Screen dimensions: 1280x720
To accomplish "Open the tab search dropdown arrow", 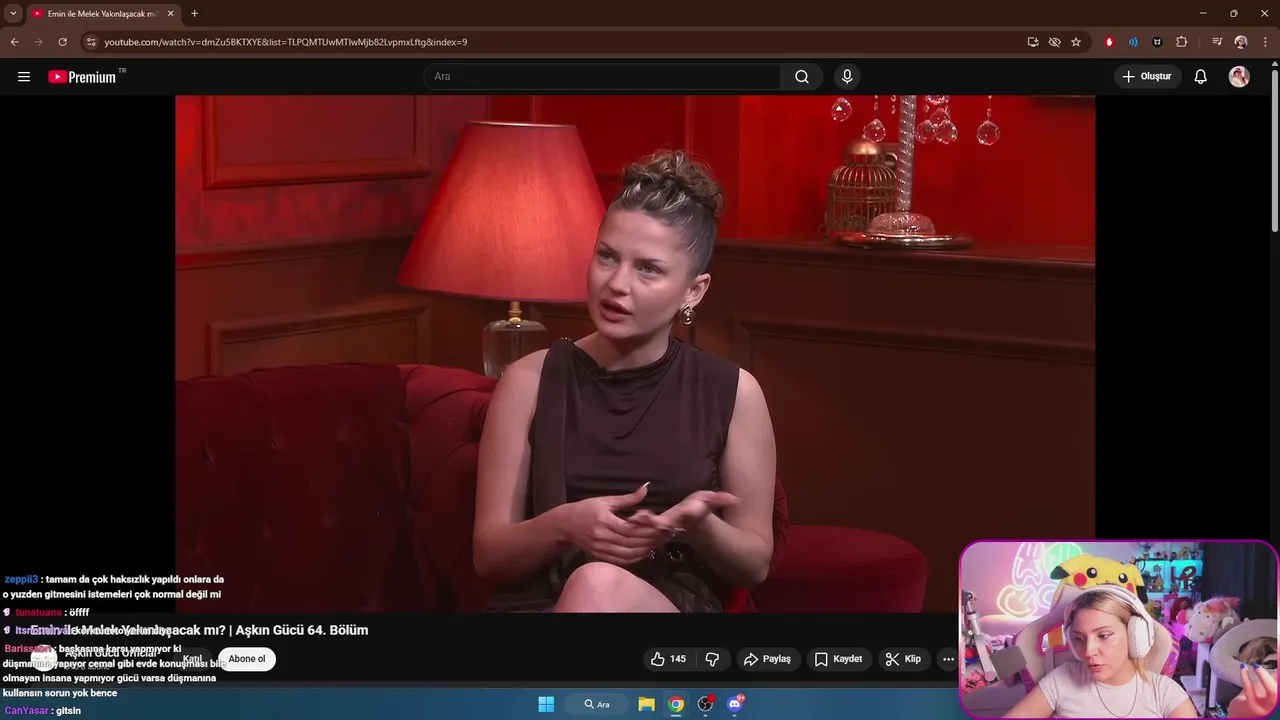I will click(x=13, y=13).
